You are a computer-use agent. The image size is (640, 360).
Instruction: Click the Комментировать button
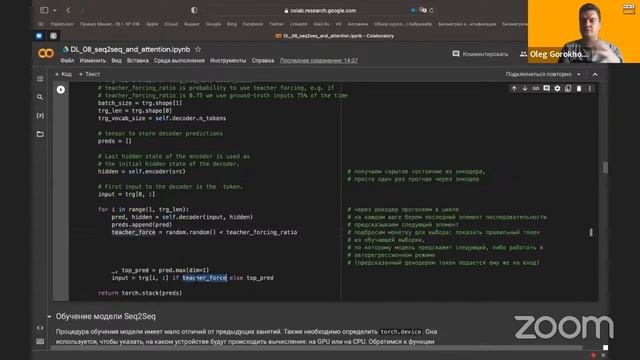coord(480,54)
